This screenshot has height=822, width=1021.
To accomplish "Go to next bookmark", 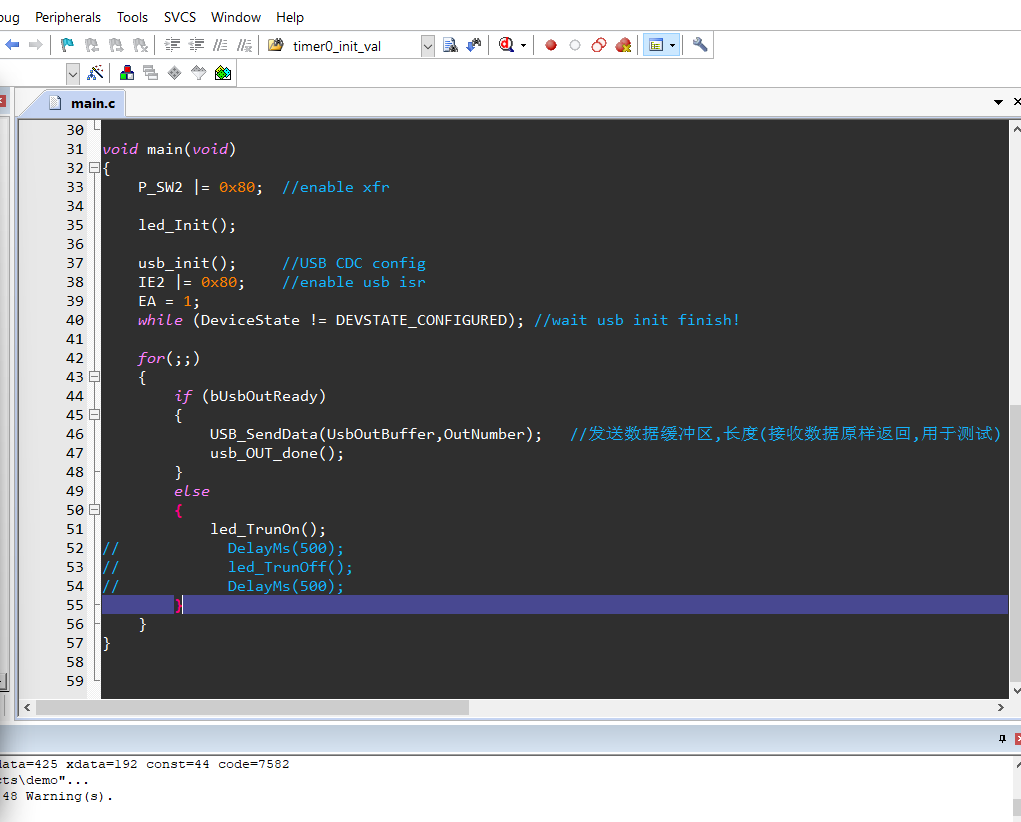I will pyautogui.click(x=116, y=45).
